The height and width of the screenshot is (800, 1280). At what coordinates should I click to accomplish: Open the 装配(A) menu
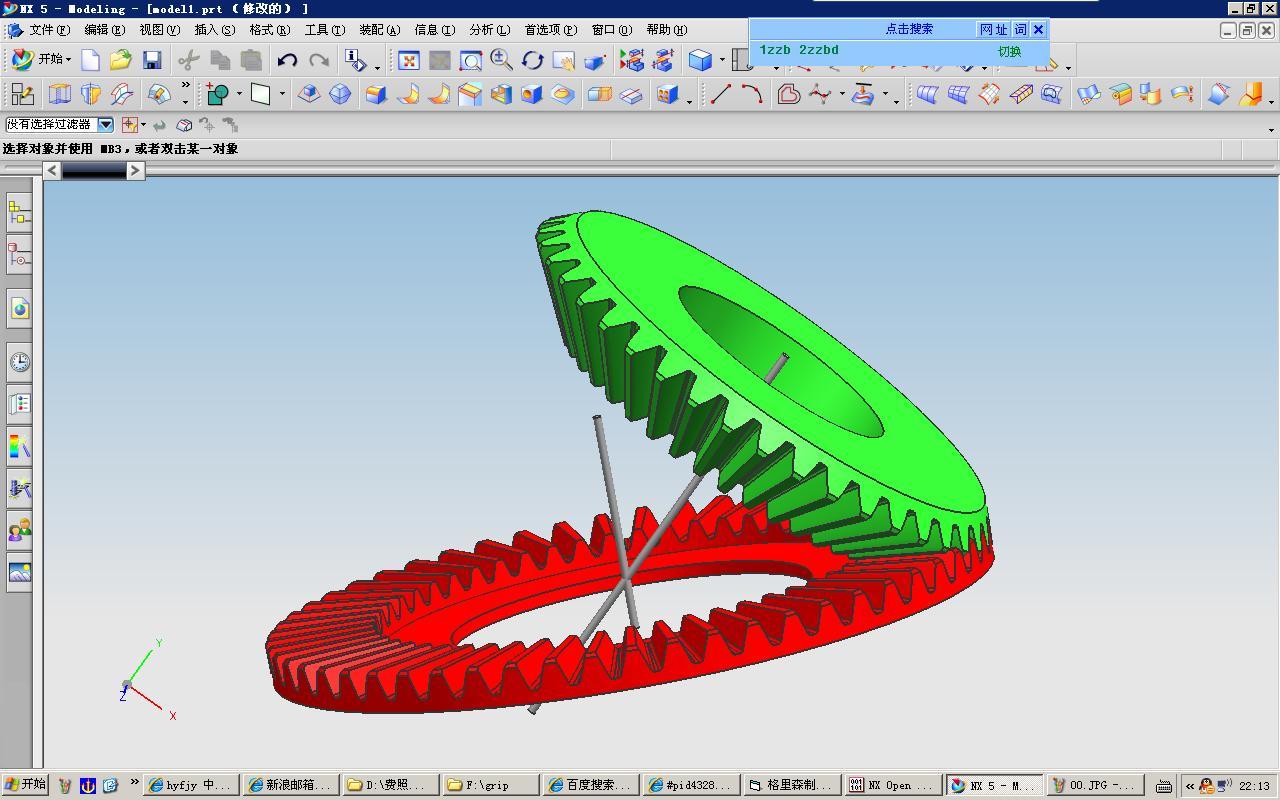(x=380, y=30)
